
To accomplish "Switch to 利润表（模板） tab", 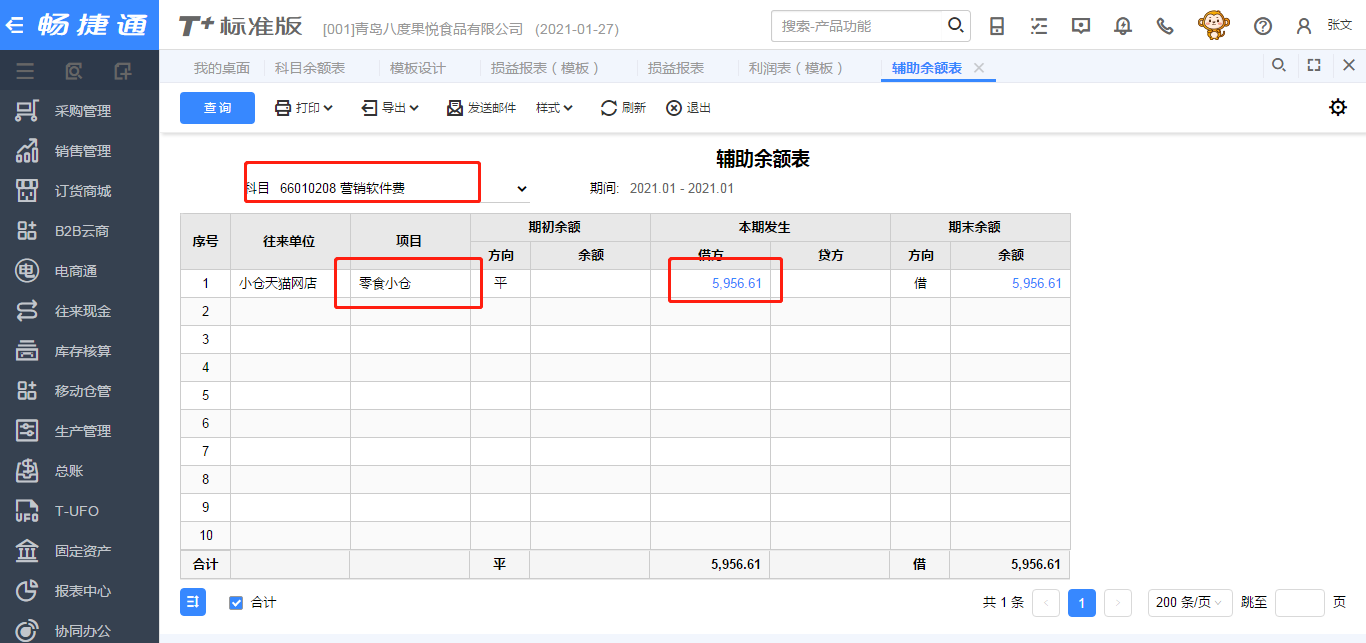I will 797,68.
